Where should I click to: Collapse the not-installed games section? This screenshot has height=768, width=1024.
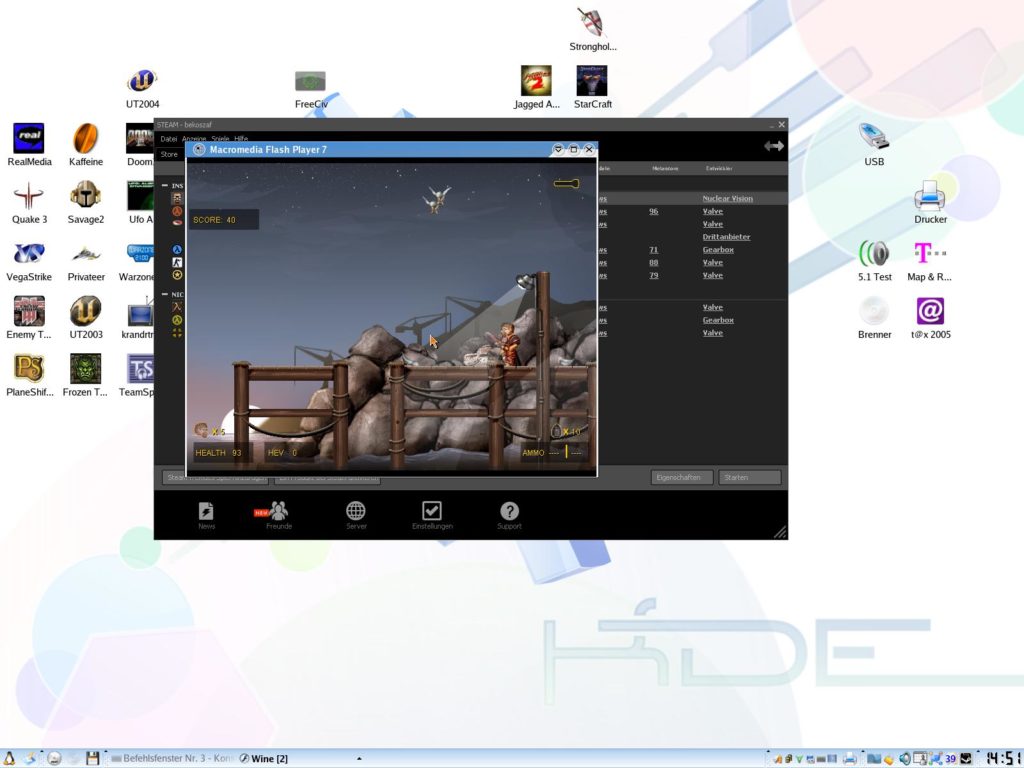tap(165, 295)
